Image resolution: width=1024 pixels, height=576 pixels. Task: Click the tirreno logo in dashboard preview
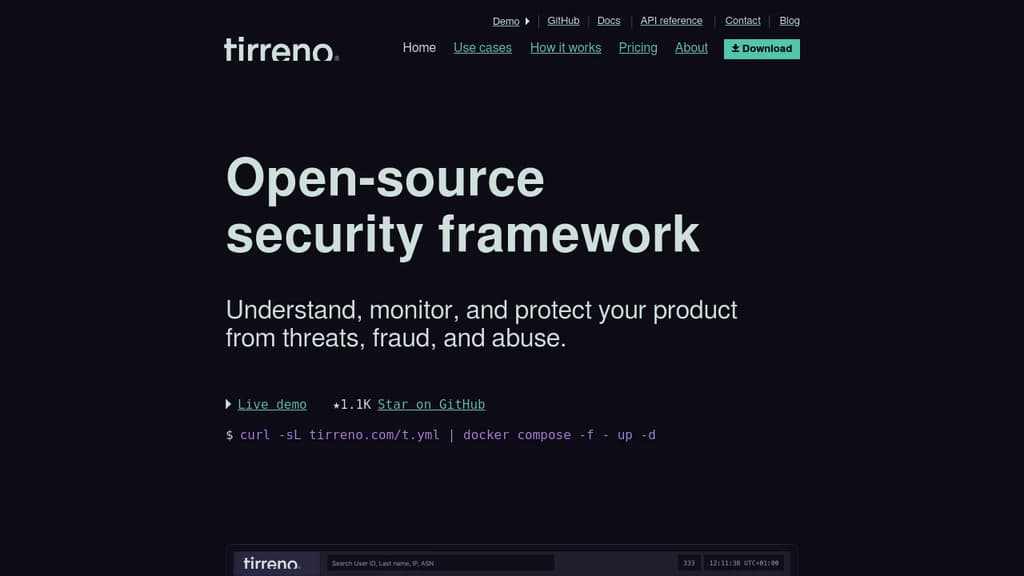coord(272,563)
